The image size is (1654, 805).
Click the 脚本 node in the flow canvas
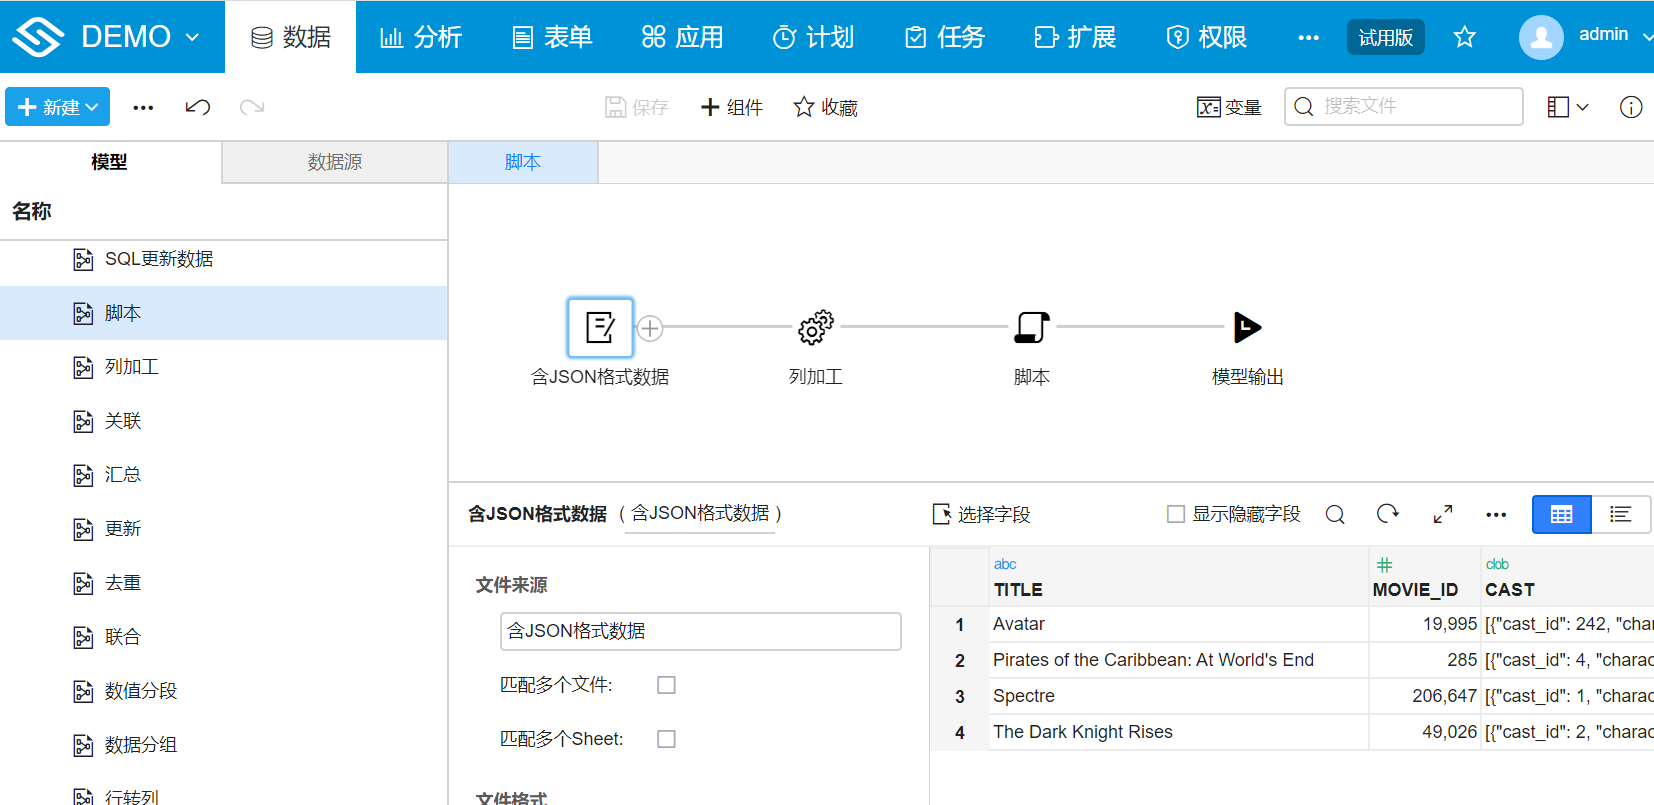click(x=1031, y=327)
